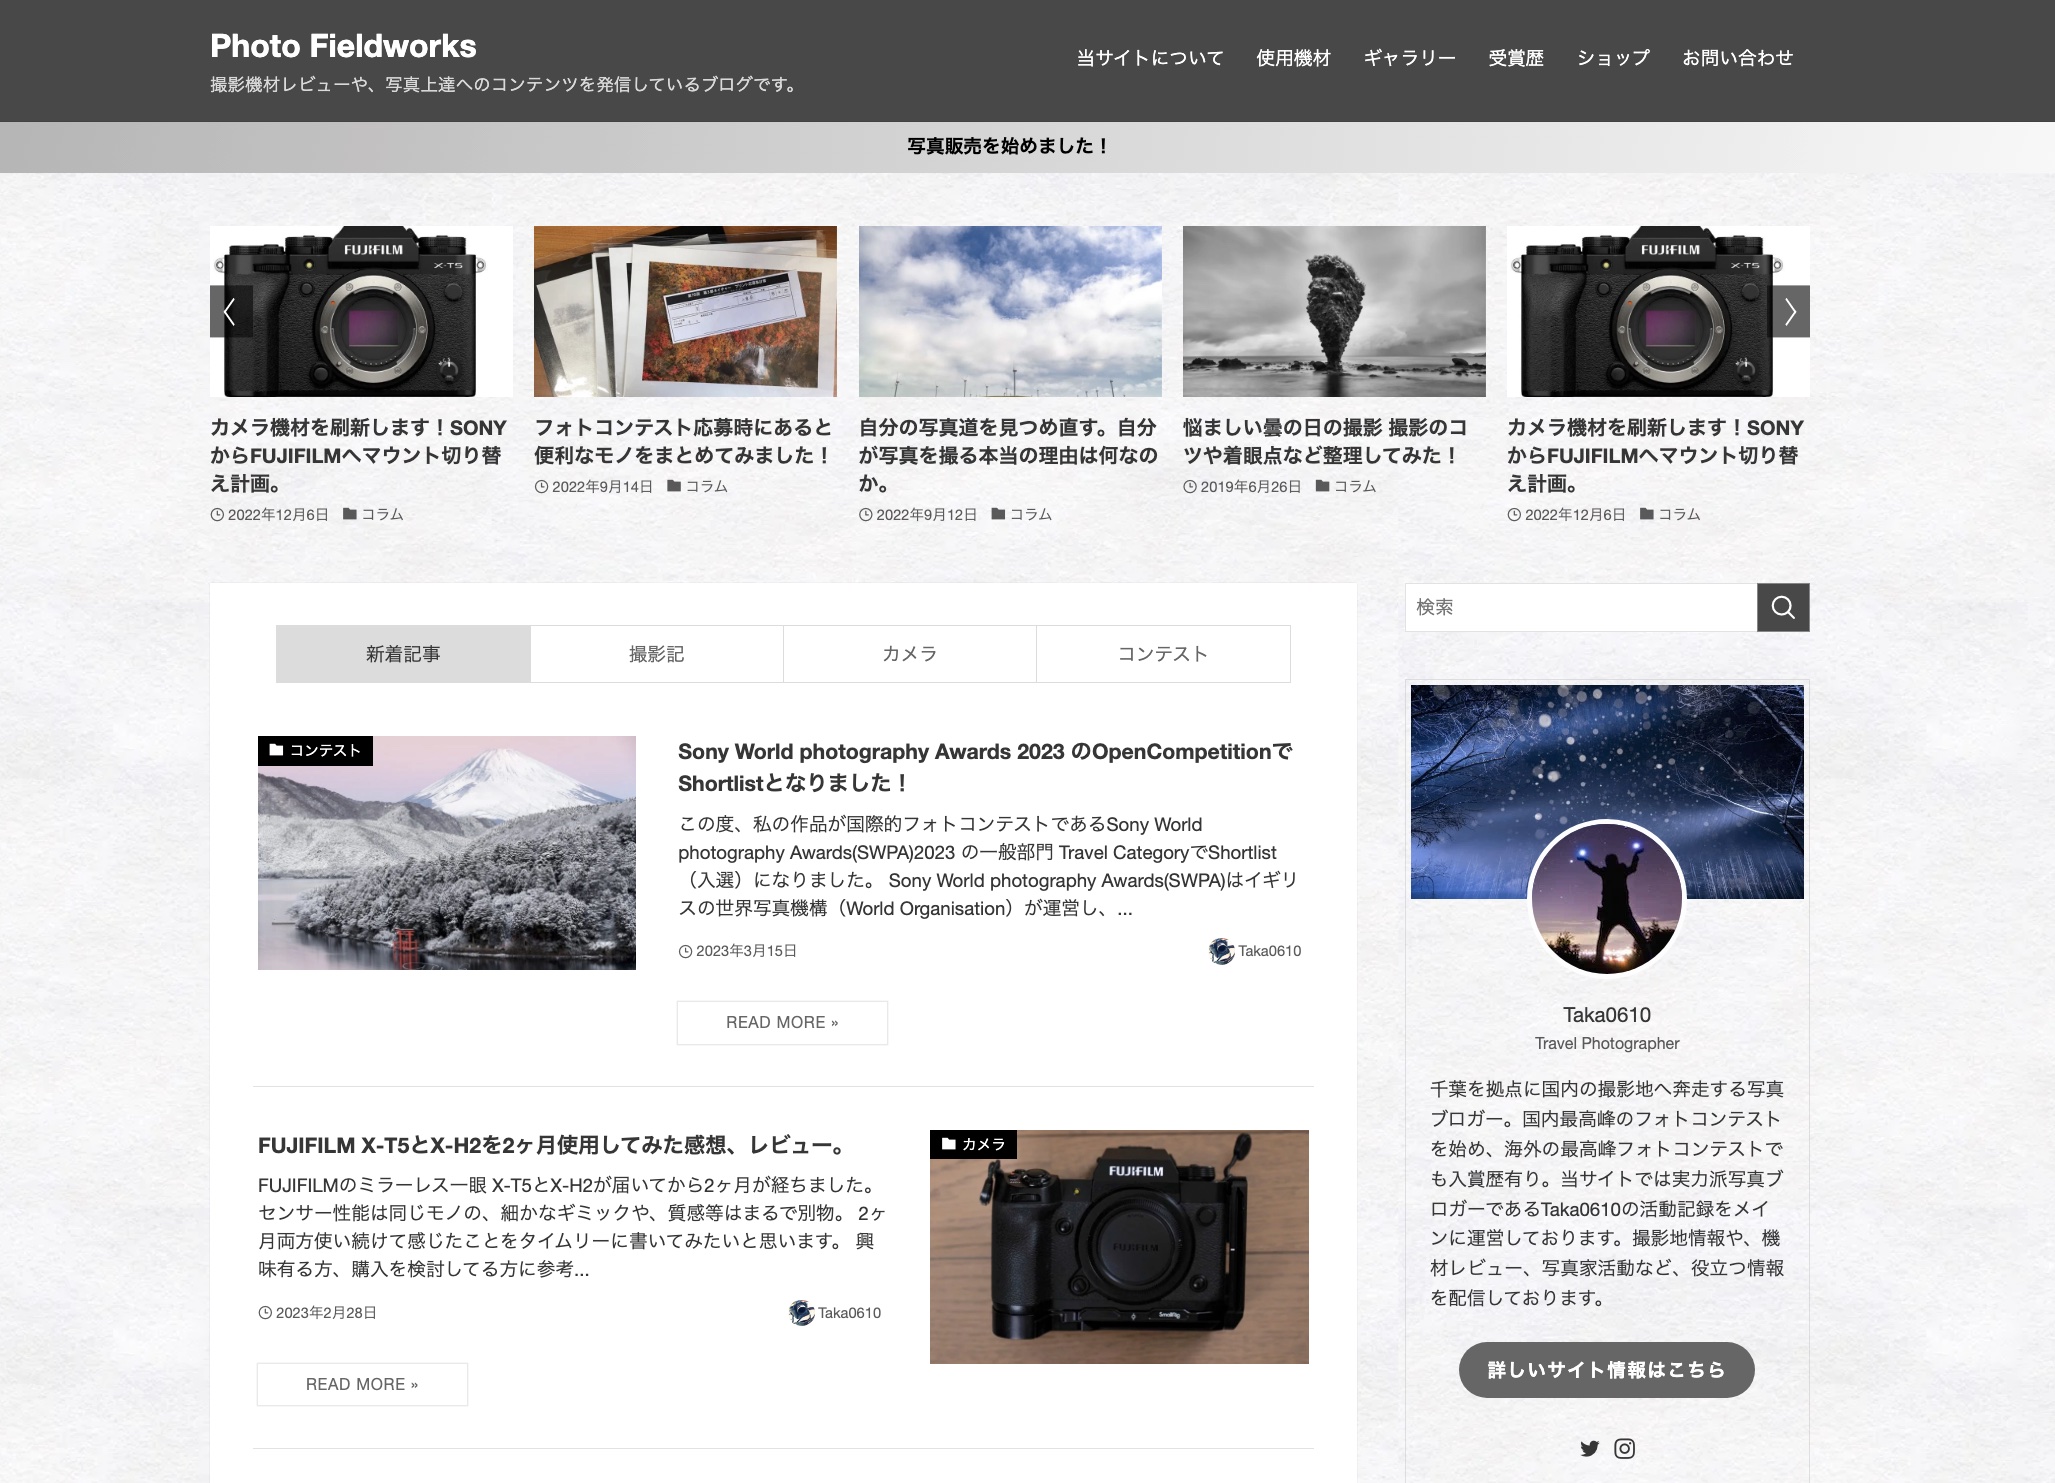This screenshot has height=1483, width=2055.
Task: Open the black-and-white sea rock thumbnail
Action: coord(1334,311)
